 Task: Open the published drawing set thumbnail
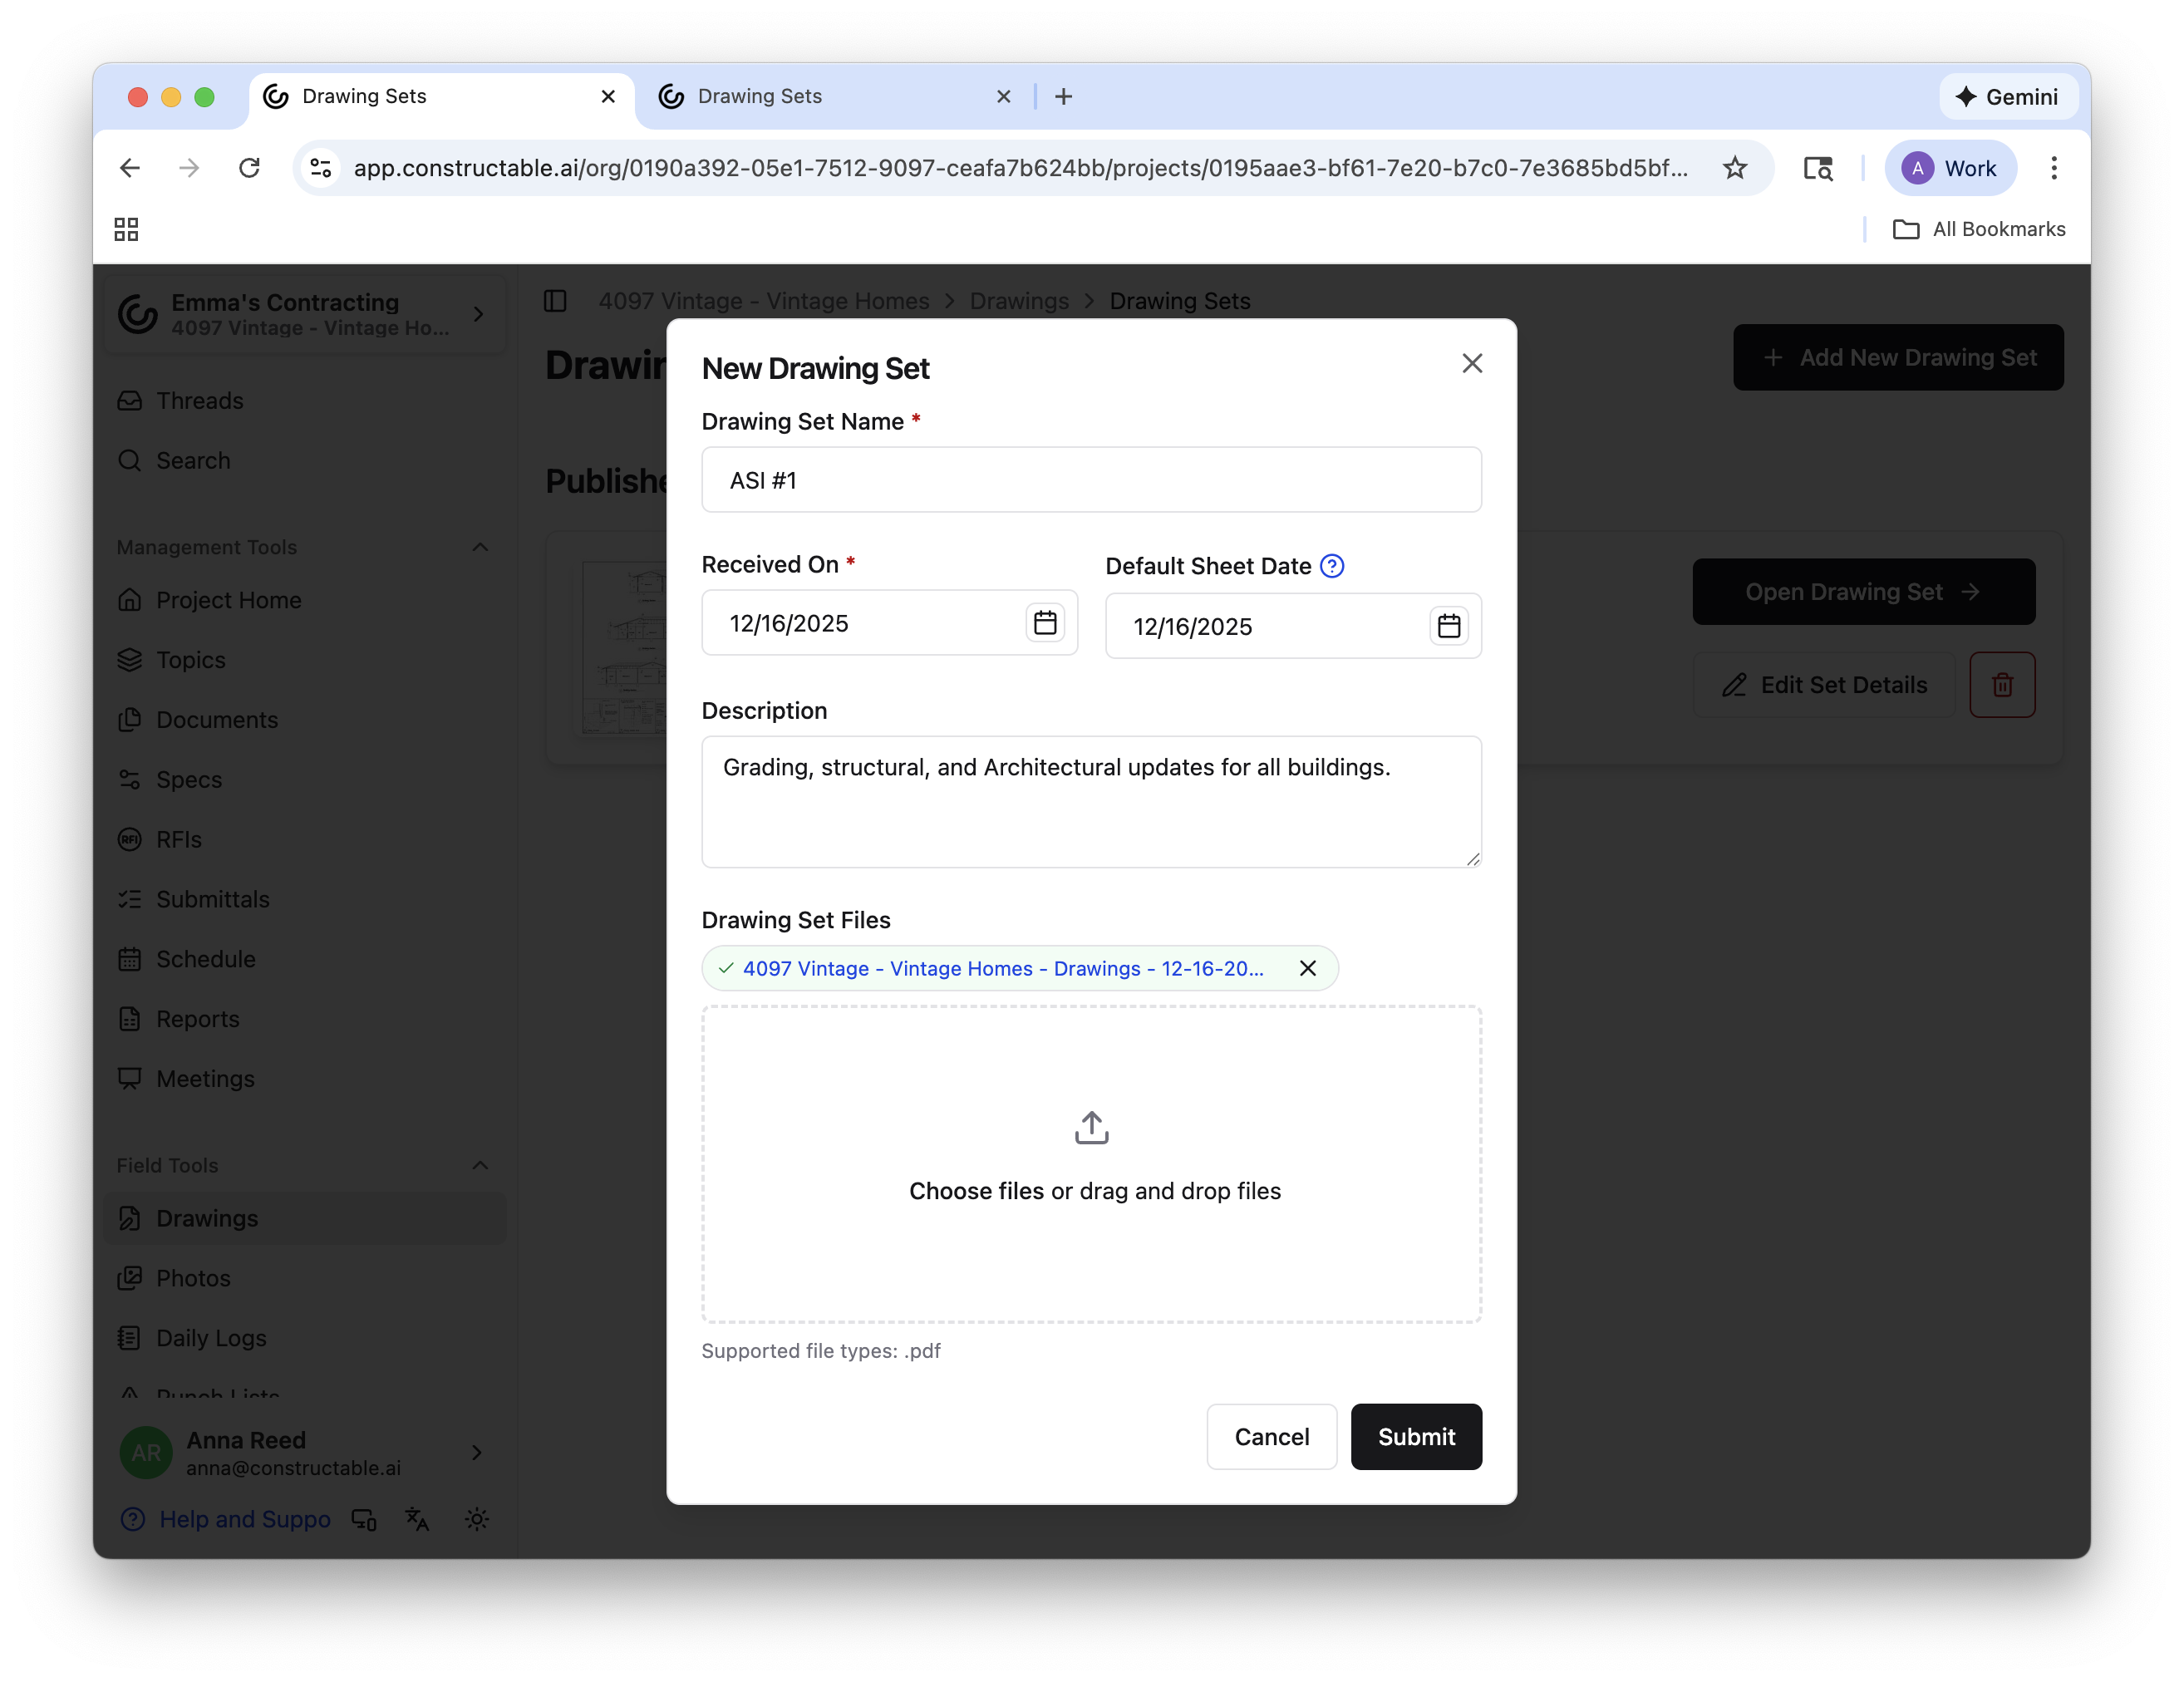pyautogui.click(x=624, y=648)
